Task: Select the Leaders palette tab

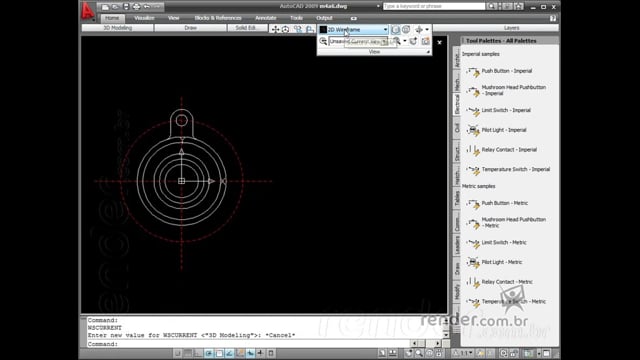Action: (457, 245)
